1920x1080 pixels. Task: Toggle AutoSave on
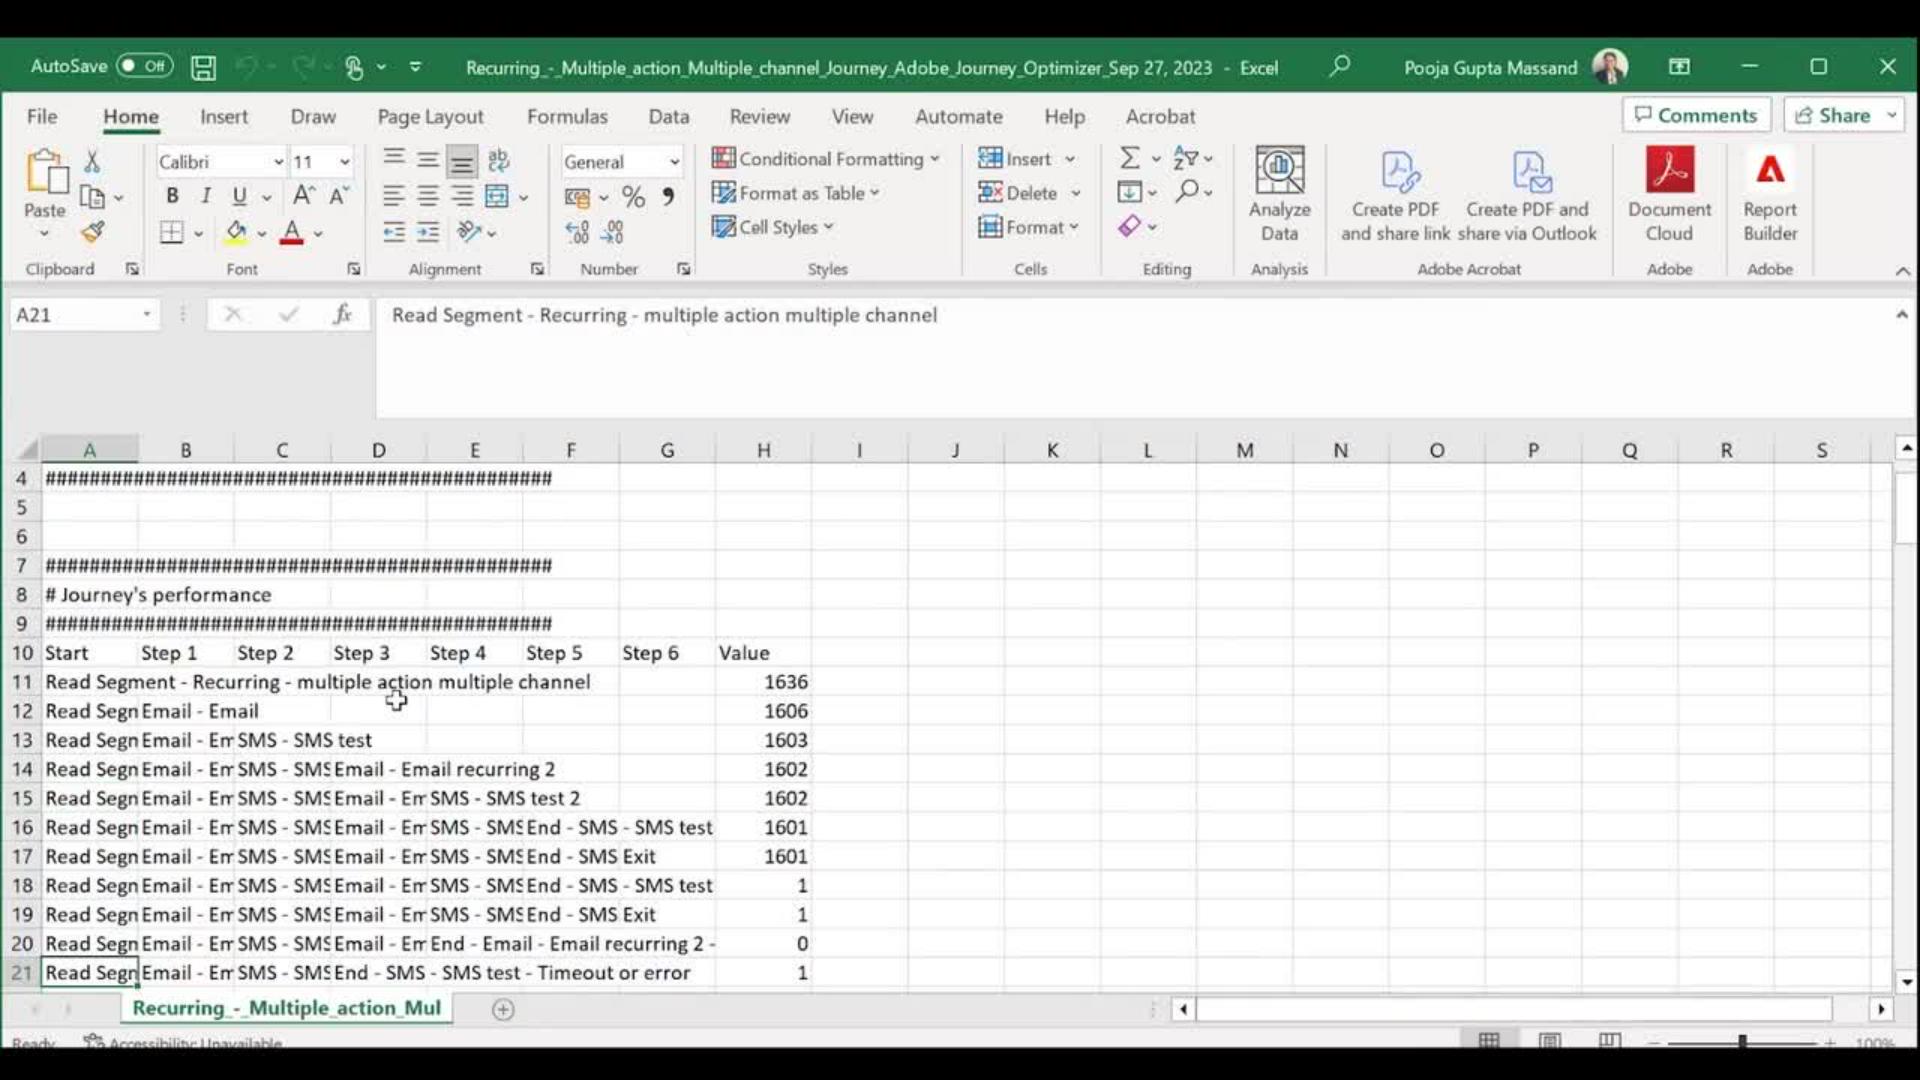pos(143,65)
